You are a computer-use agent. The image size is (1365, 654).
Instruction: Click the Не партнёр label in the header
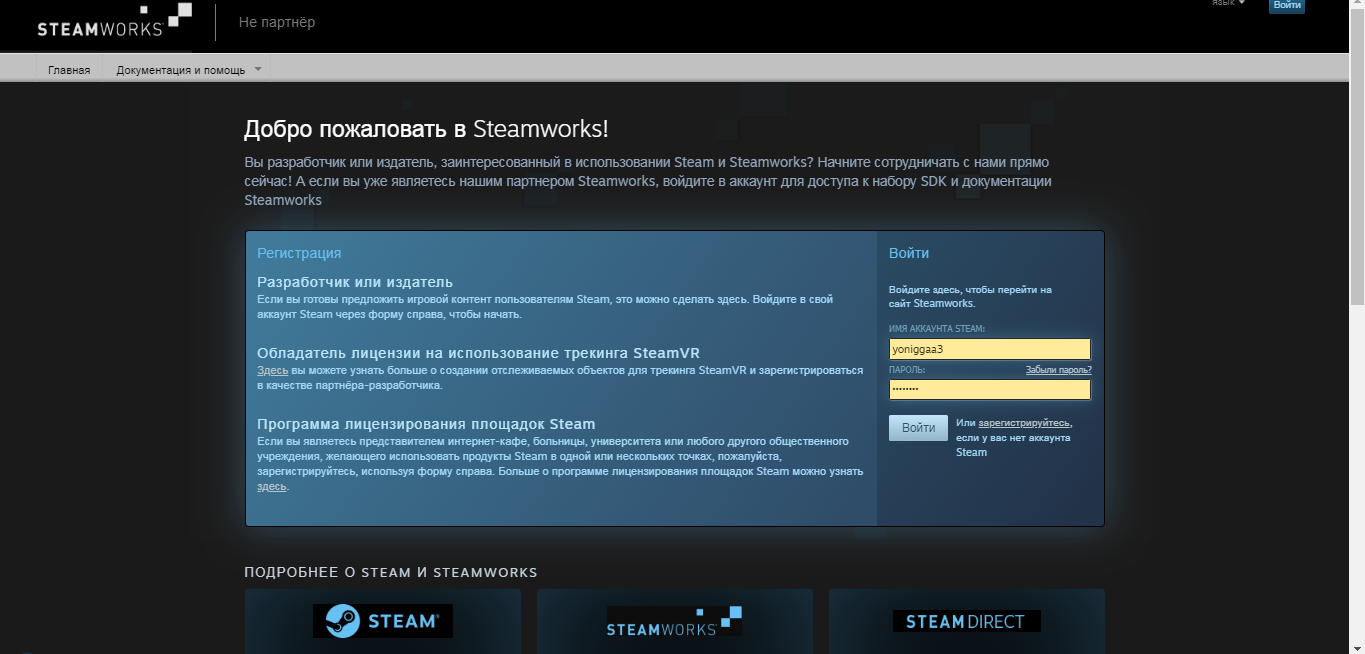(277, 22)
